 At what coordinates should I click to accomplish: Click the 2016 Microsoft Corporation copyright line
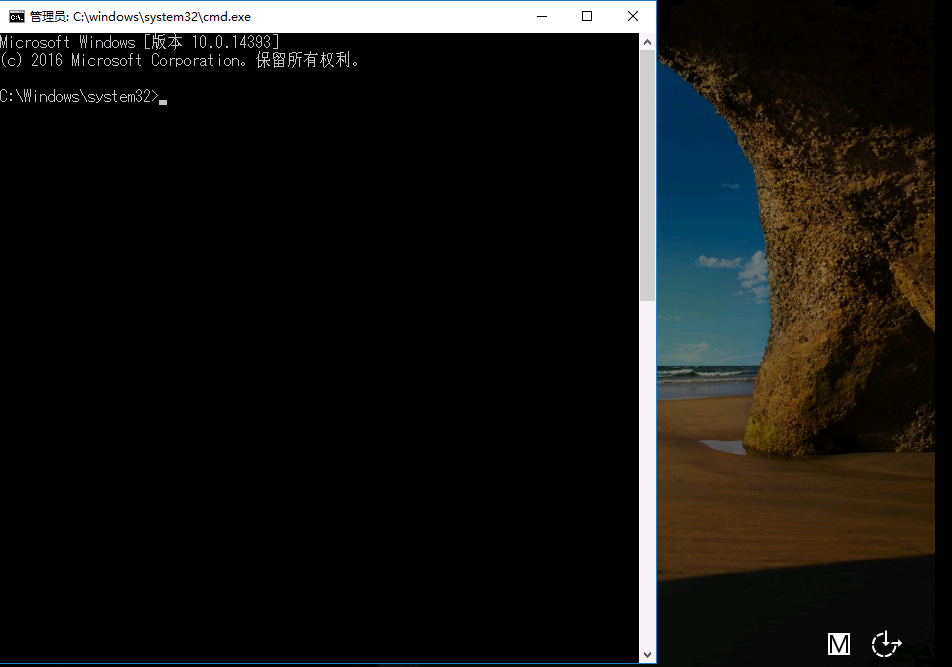tap(180, 60)
